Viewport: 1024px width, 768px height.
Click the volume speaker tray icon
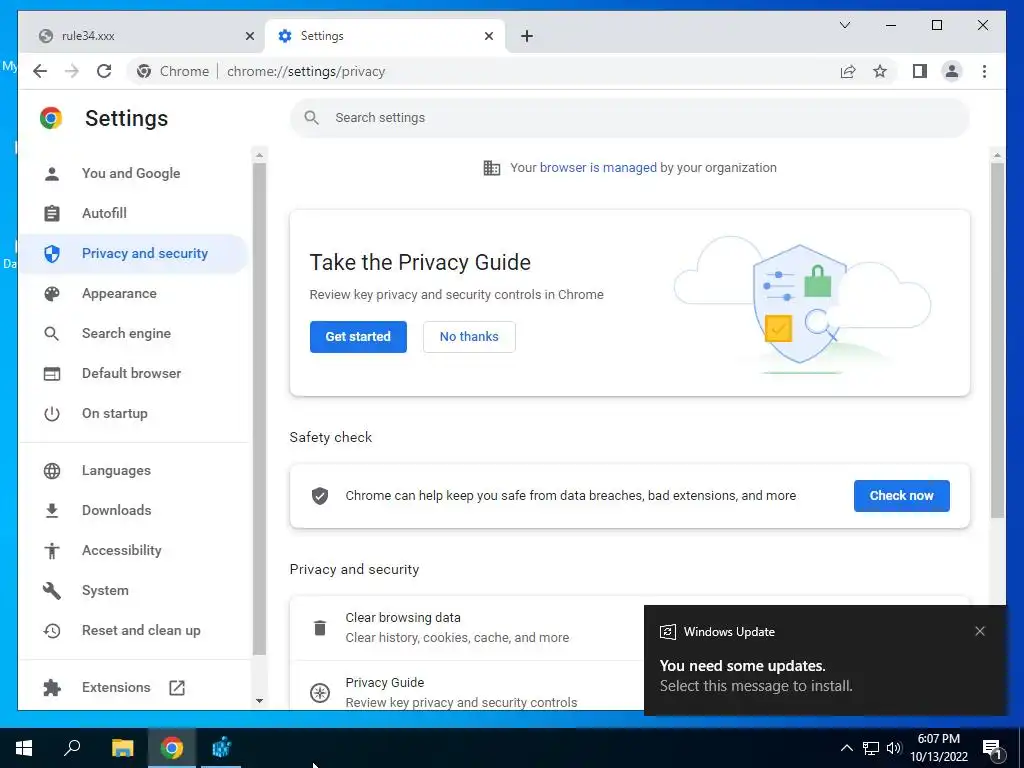[894, 748]
